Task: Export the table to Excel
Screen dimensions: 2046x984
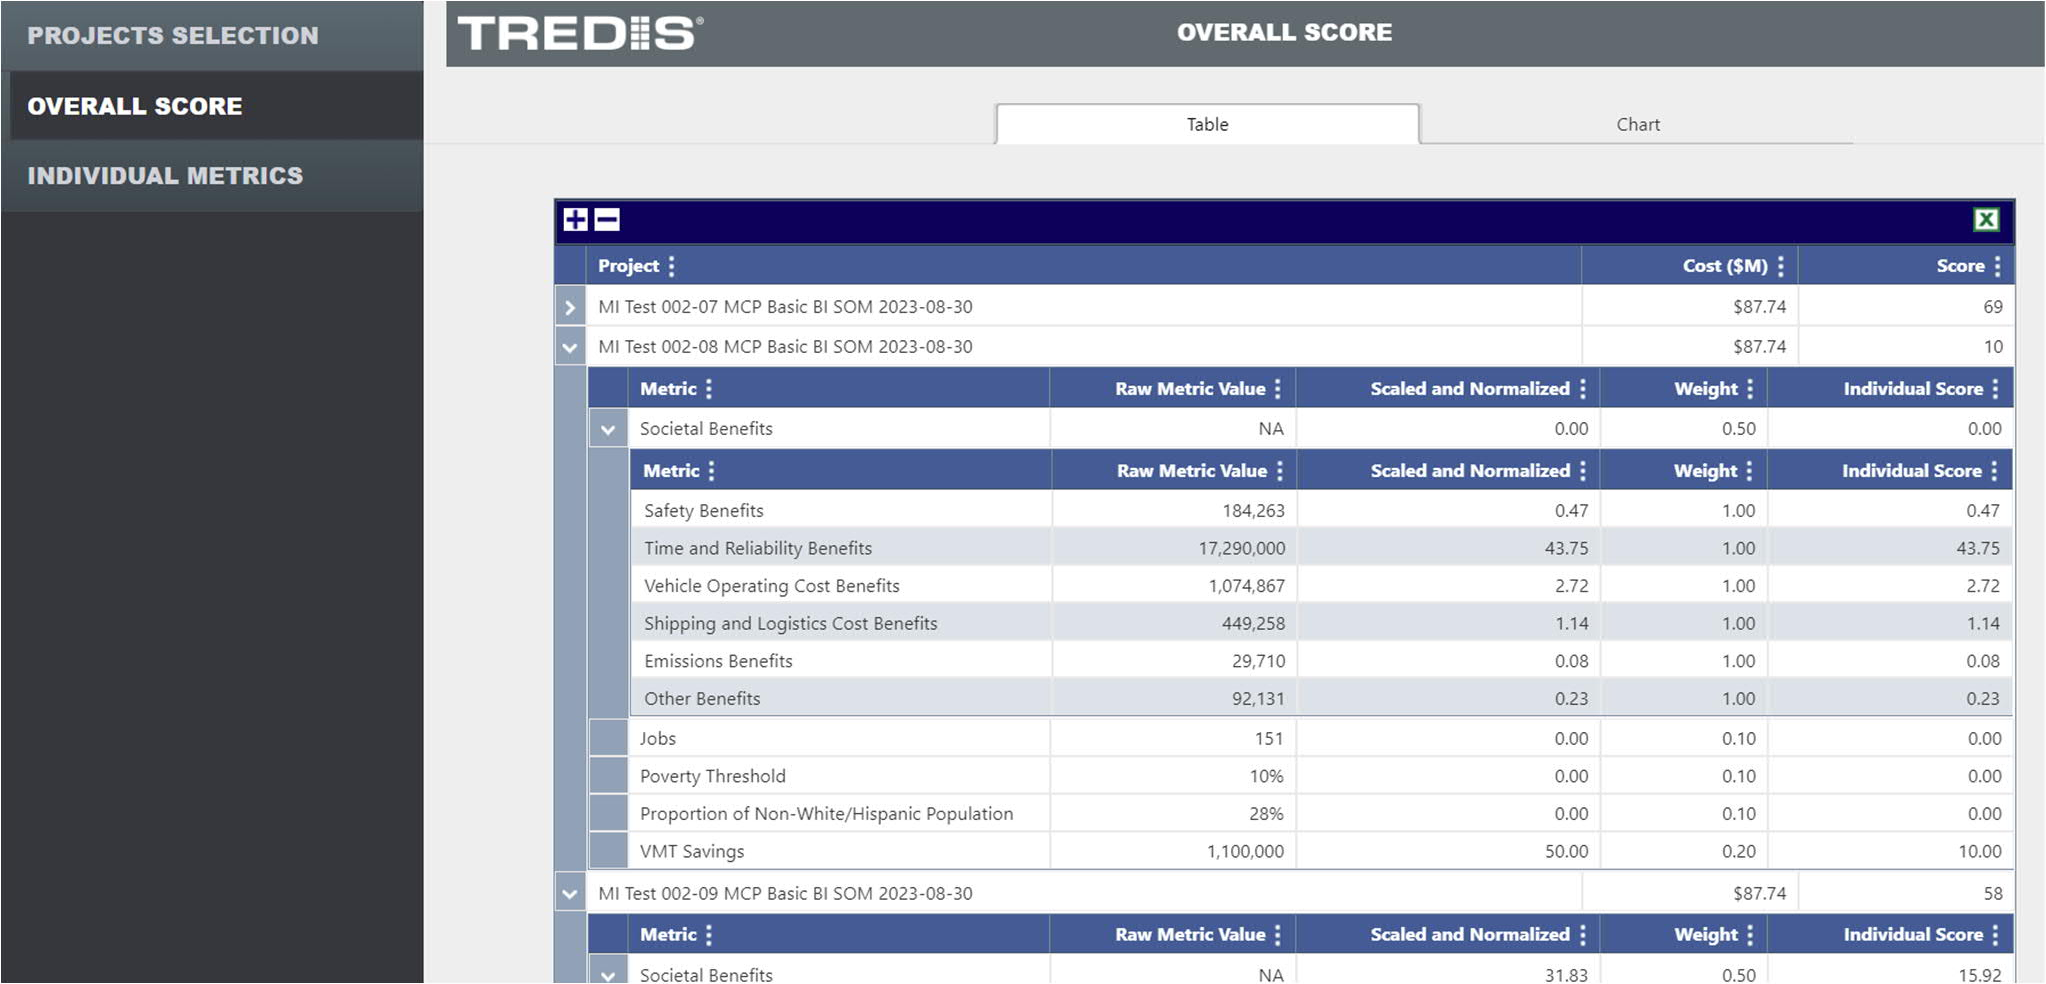Action: [x=1986, y=219]
